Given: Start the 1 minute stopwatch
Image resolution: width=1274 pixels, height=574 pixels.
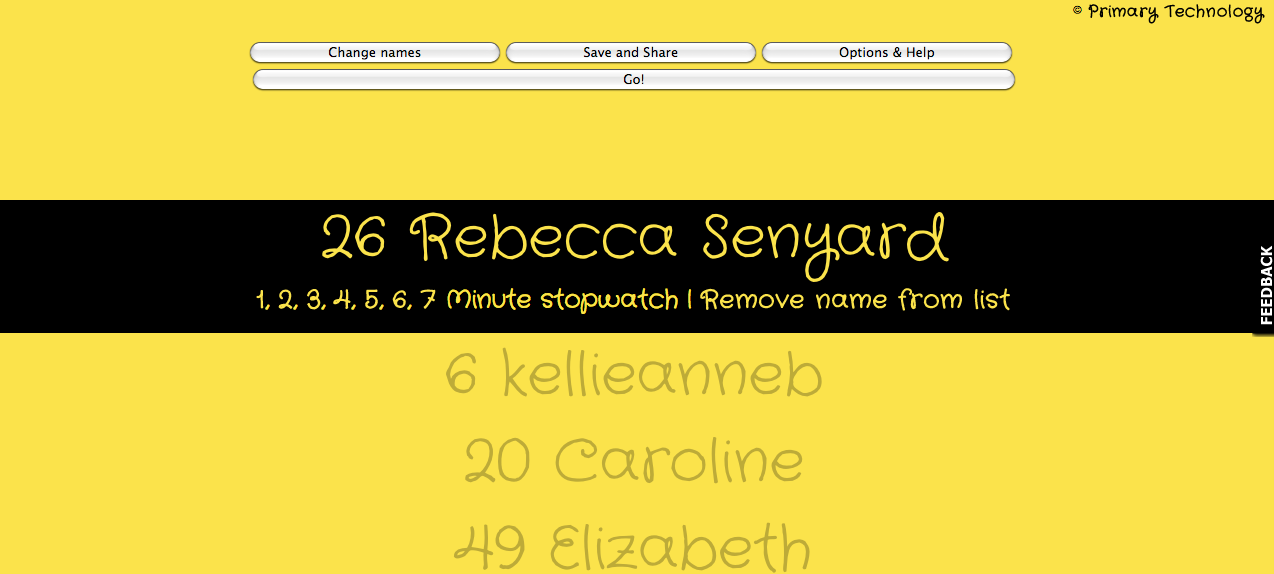Looking at the screenshot, I should coord(262,300).
